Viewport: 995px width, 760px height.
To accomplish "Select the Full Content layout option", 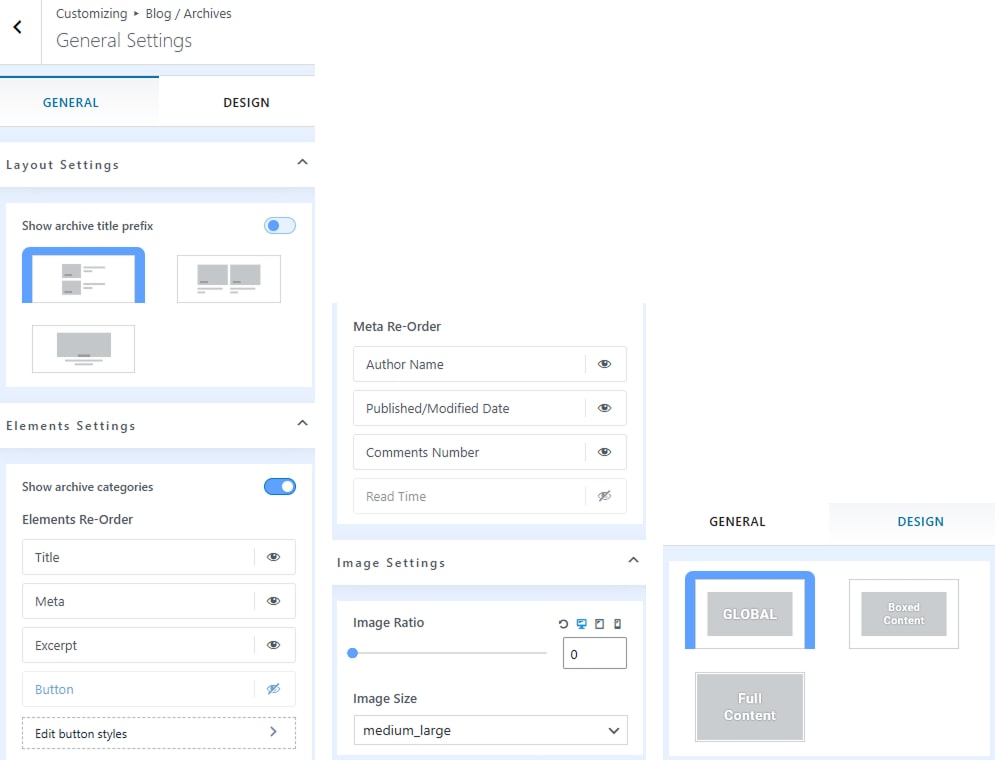I will pos(750,707).
